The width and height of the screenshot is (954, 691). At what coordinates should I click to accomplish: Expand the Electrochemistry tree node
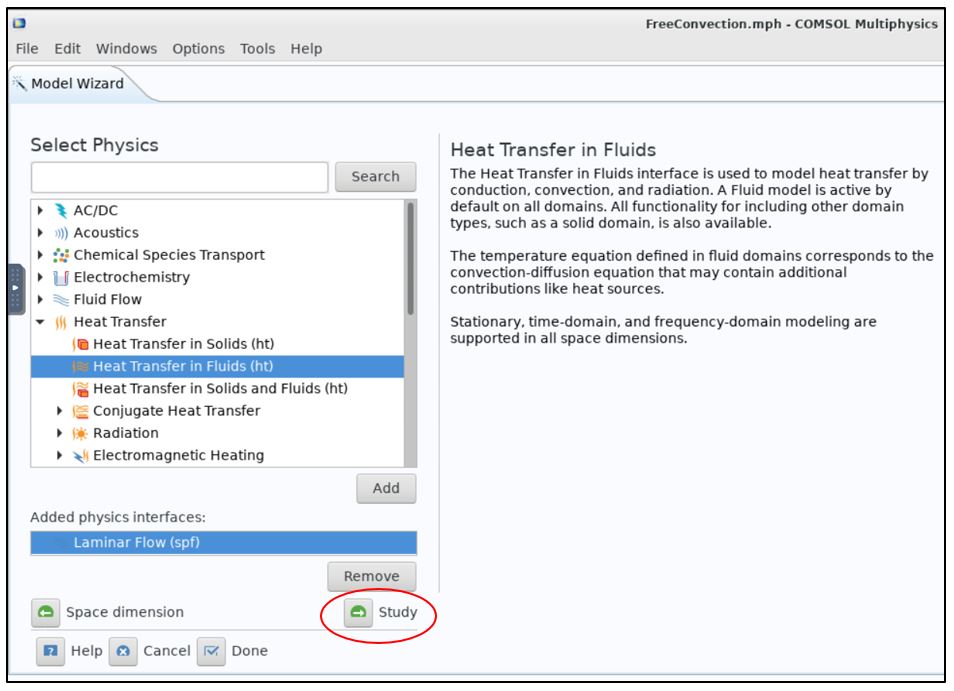point(40,277)
